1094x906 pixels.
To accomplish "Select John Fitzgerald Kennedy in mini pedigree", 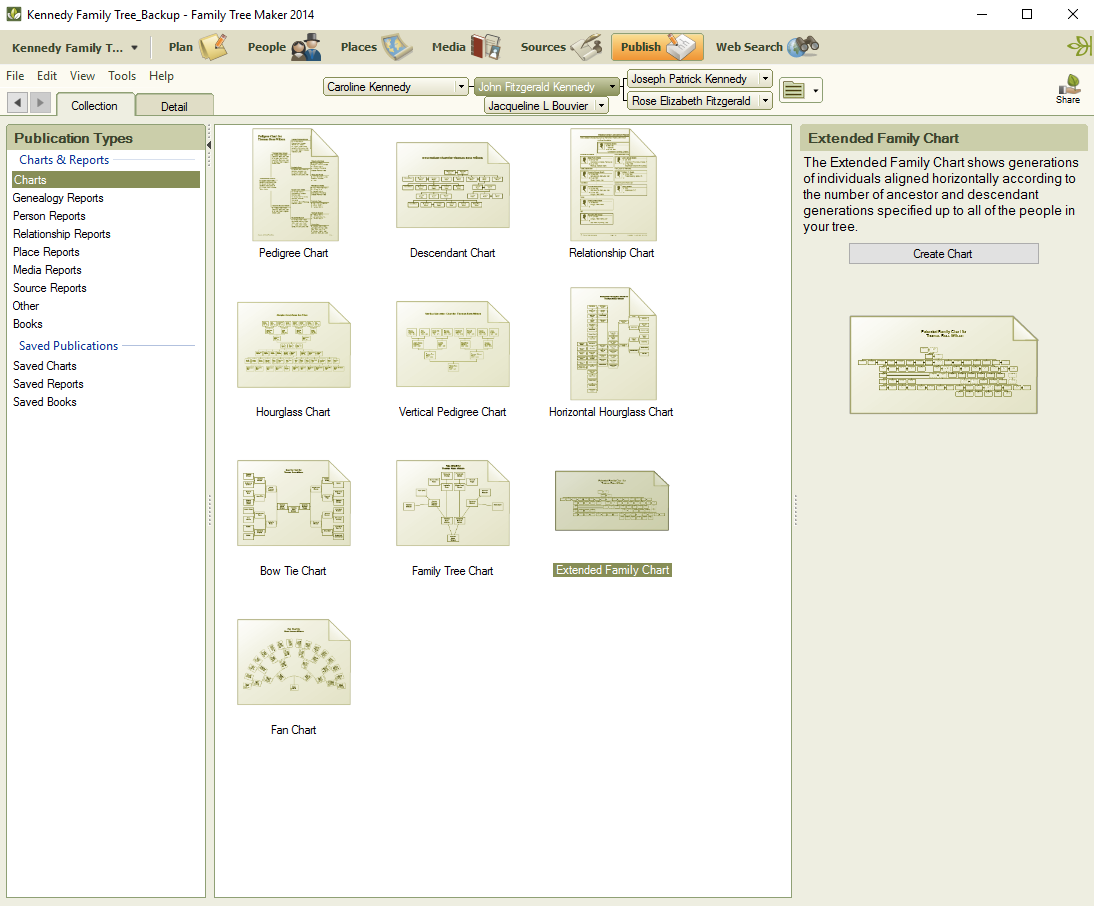I will tap(541, 86).
